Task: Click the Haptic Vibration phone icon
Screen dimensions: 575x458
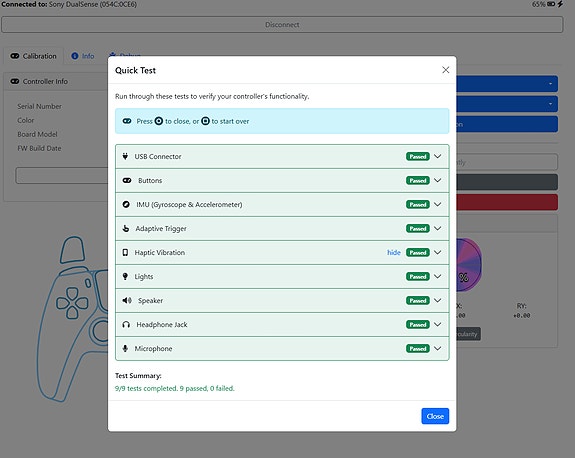Action: pos(125,253)
